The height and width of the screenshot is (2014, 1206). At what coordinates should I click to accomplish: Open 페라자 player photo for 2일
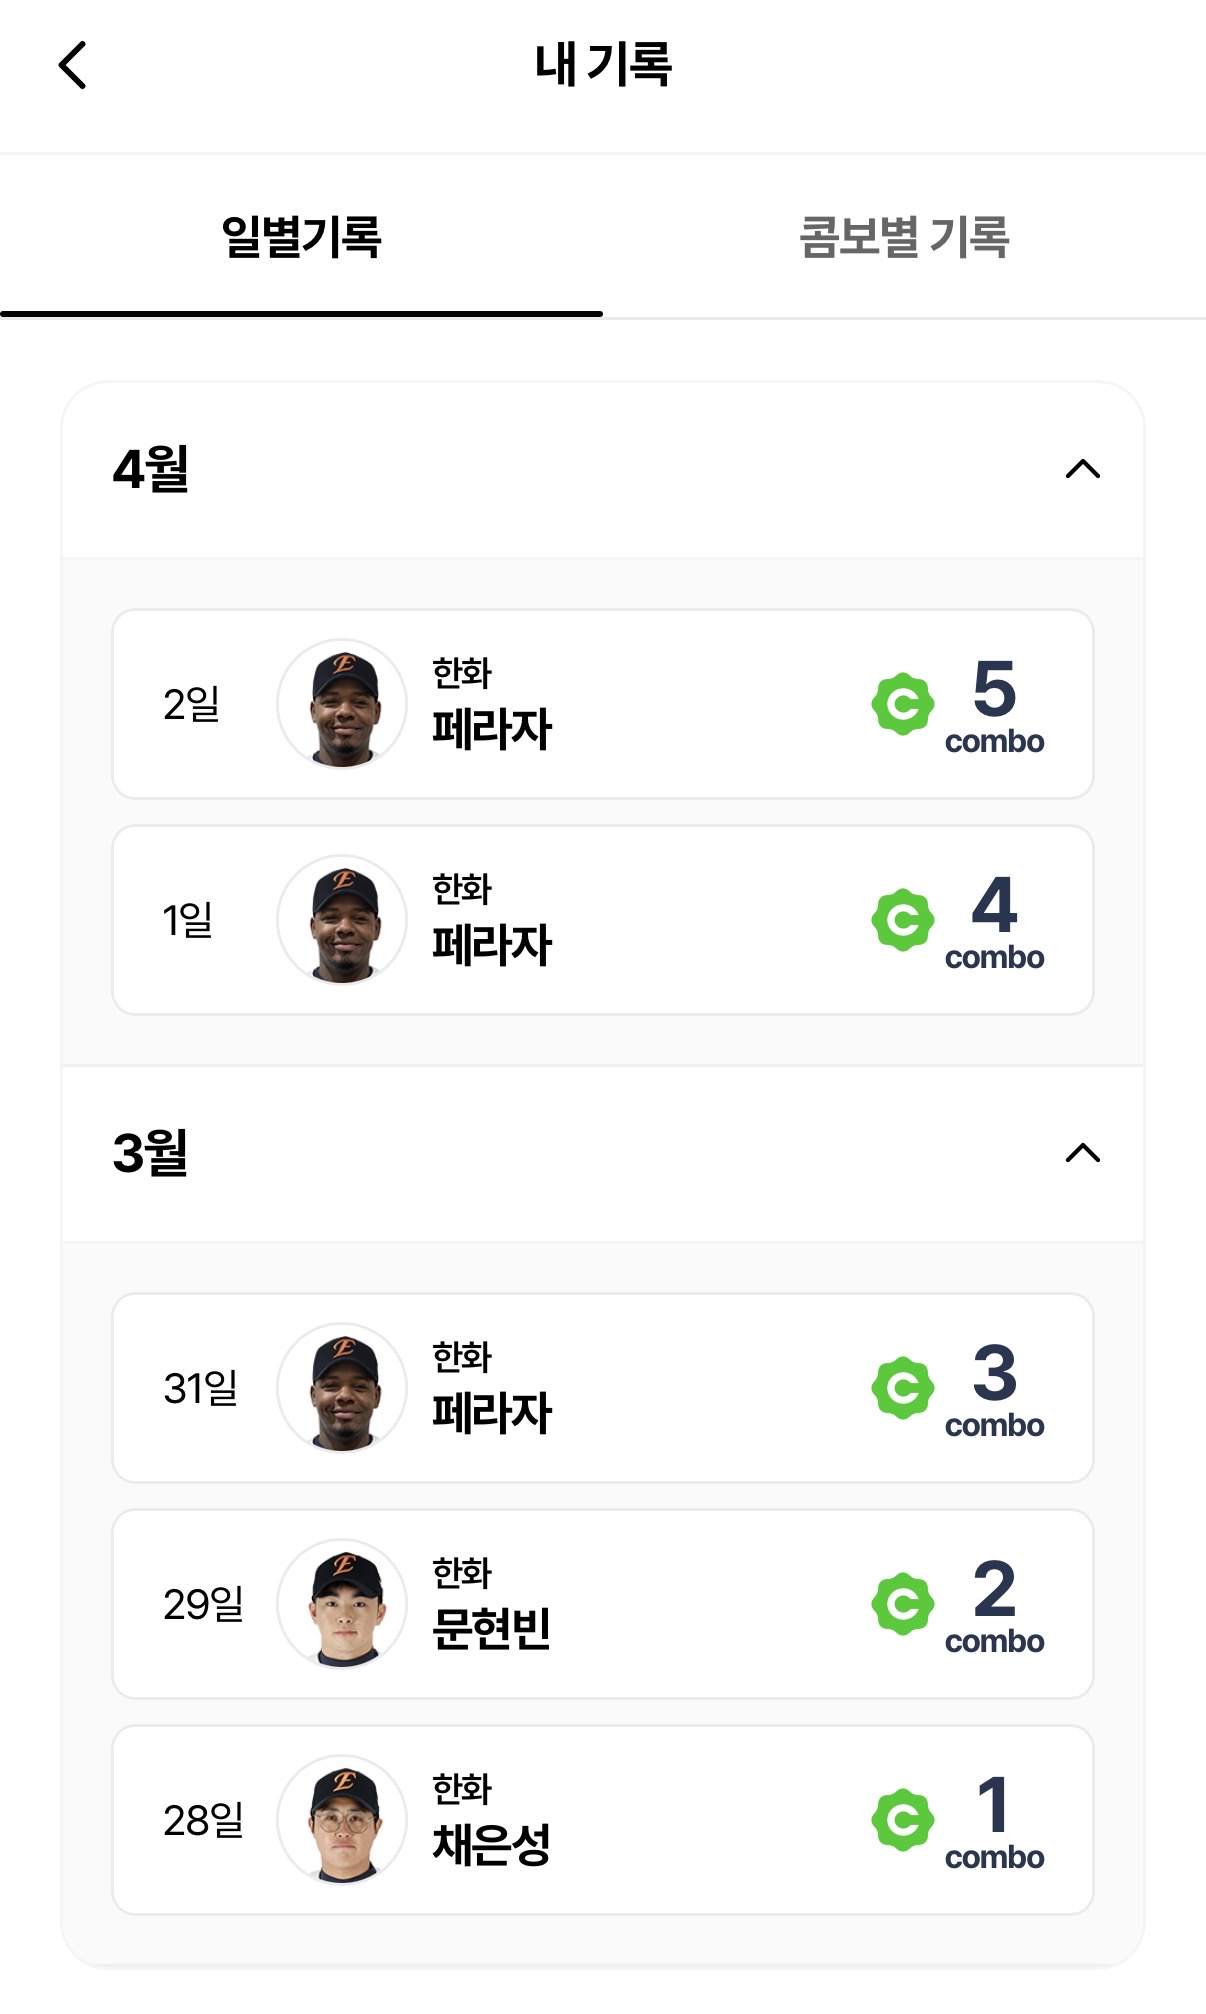(x=342, y=704)
